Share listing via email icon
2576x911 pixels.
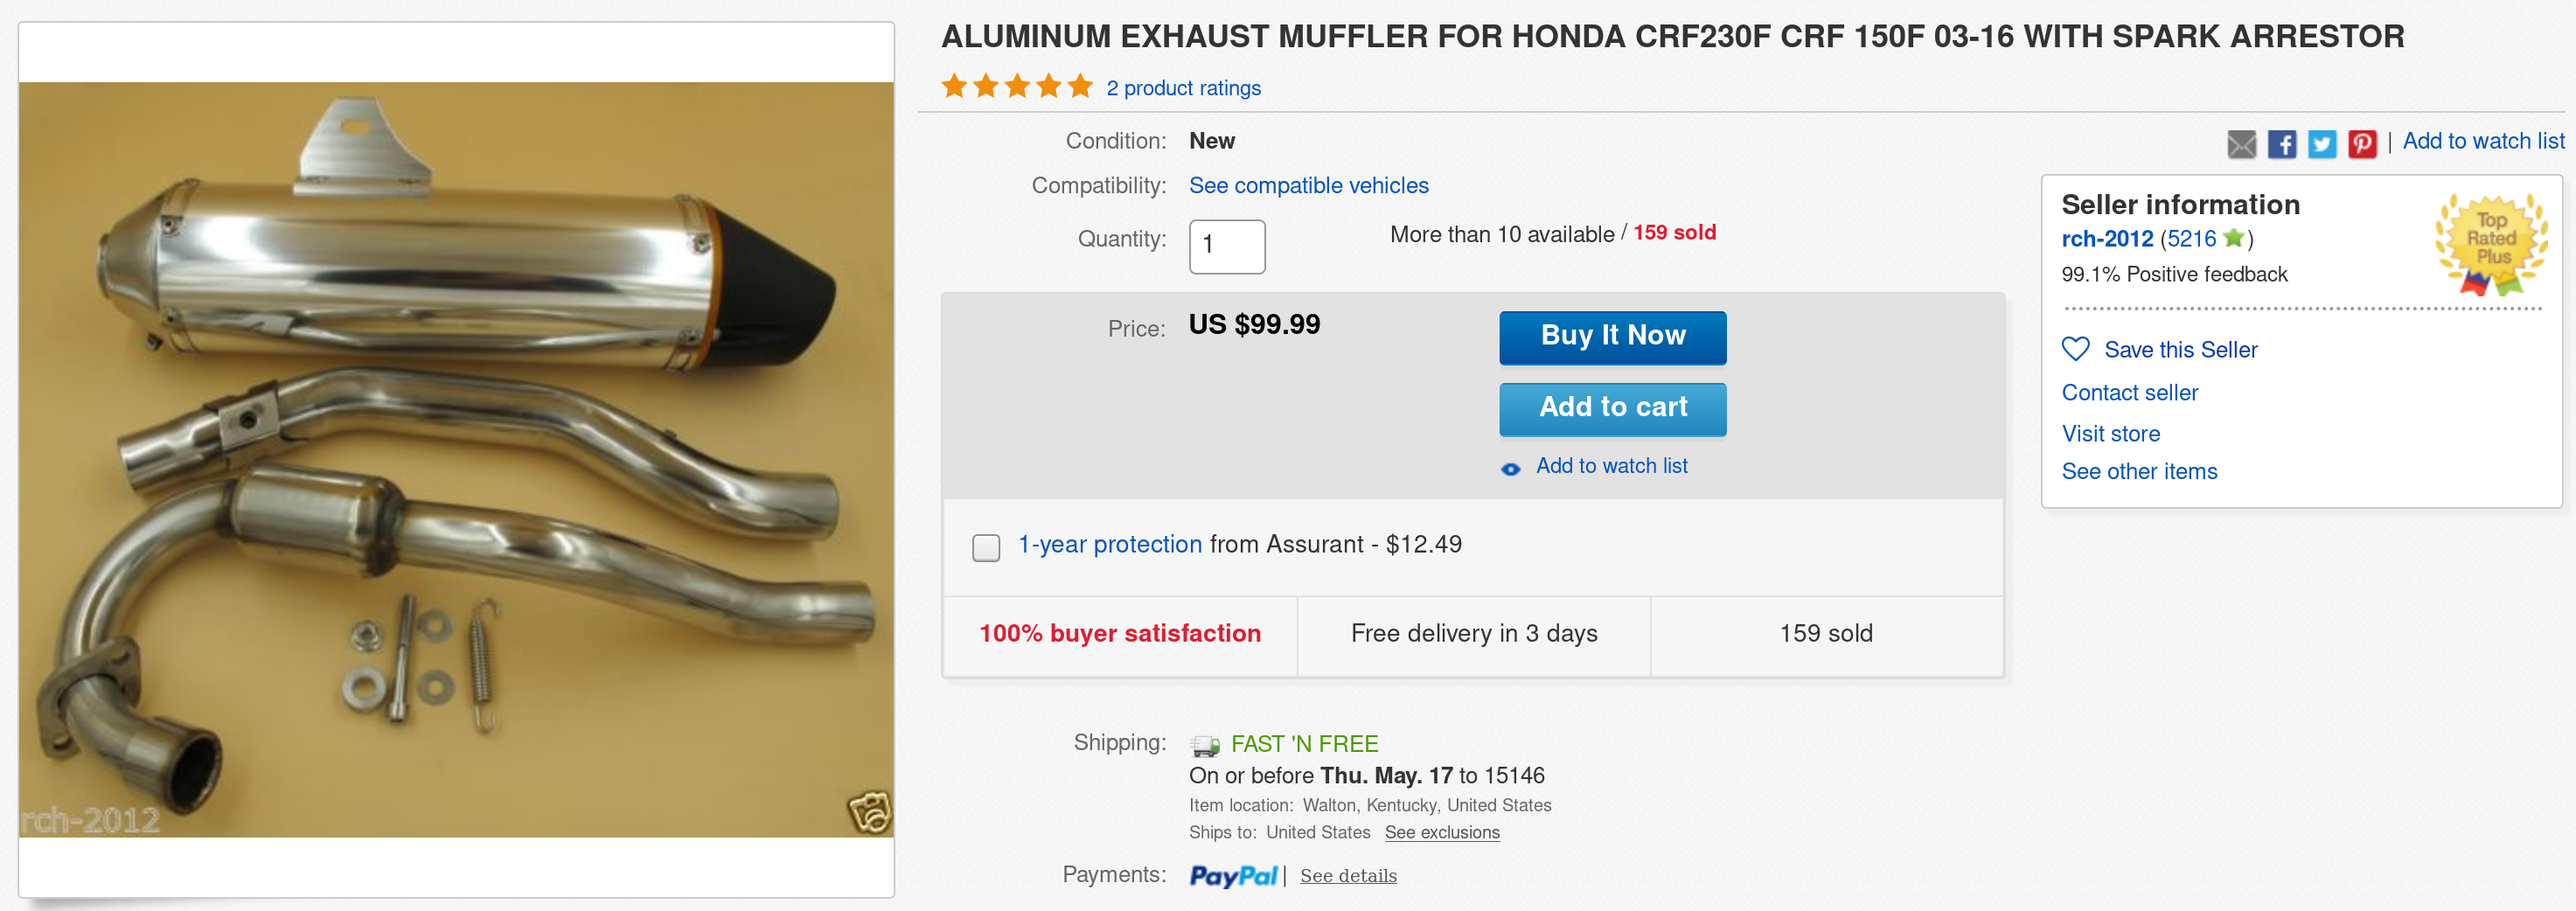2241,144
